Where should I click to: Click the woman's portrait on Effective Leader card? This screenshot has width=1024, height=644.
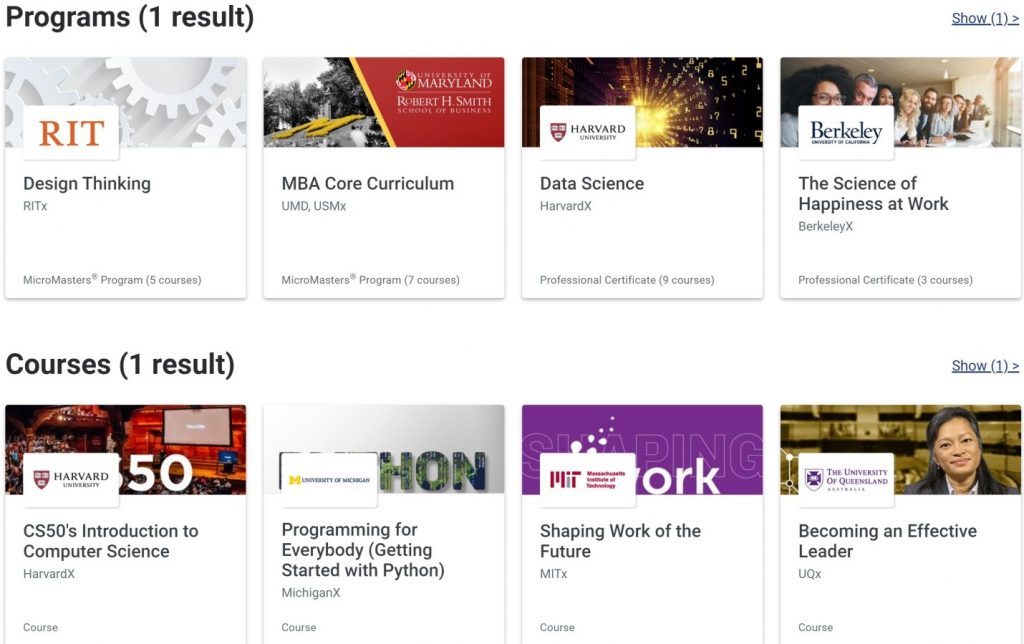(958, 451)
